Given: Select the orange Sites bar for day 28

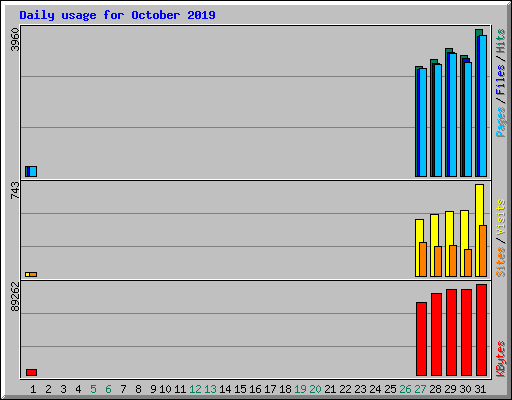Looking at the screenshot, I should coord(438,262).
